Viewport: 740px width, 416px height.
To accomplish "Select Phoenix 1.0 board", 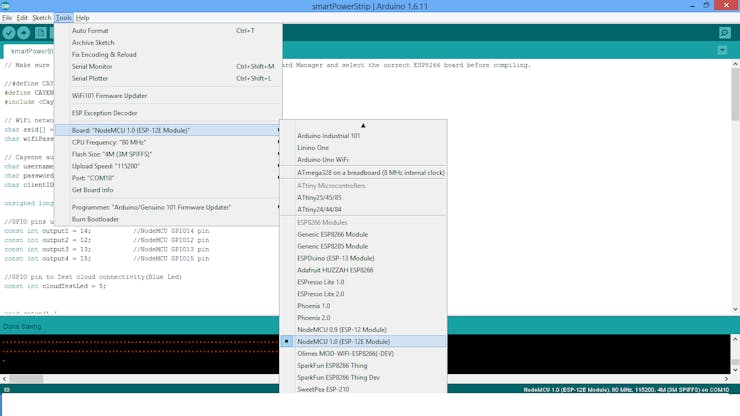I will (x=363, y=306).
